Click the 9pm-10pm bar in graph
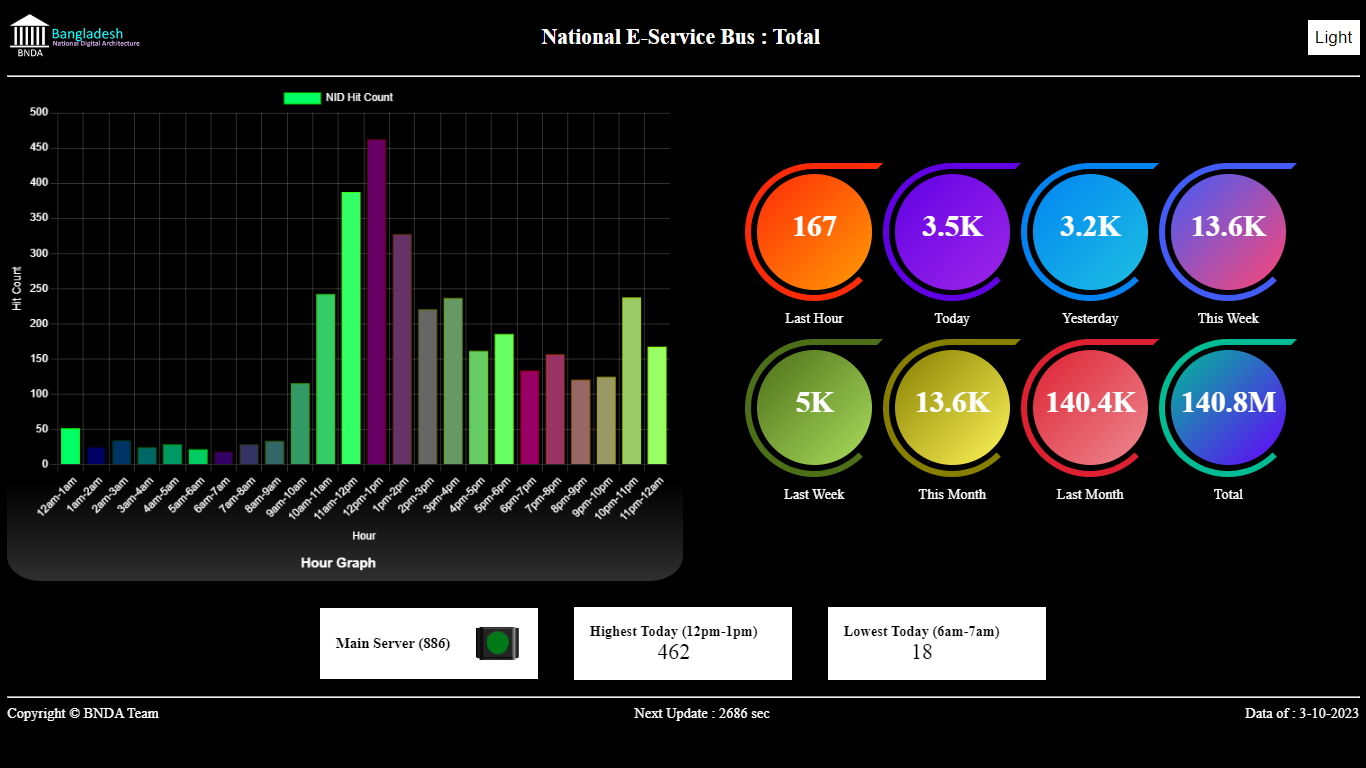Viewport: 1366px width, 768px height. click(606, 421)
